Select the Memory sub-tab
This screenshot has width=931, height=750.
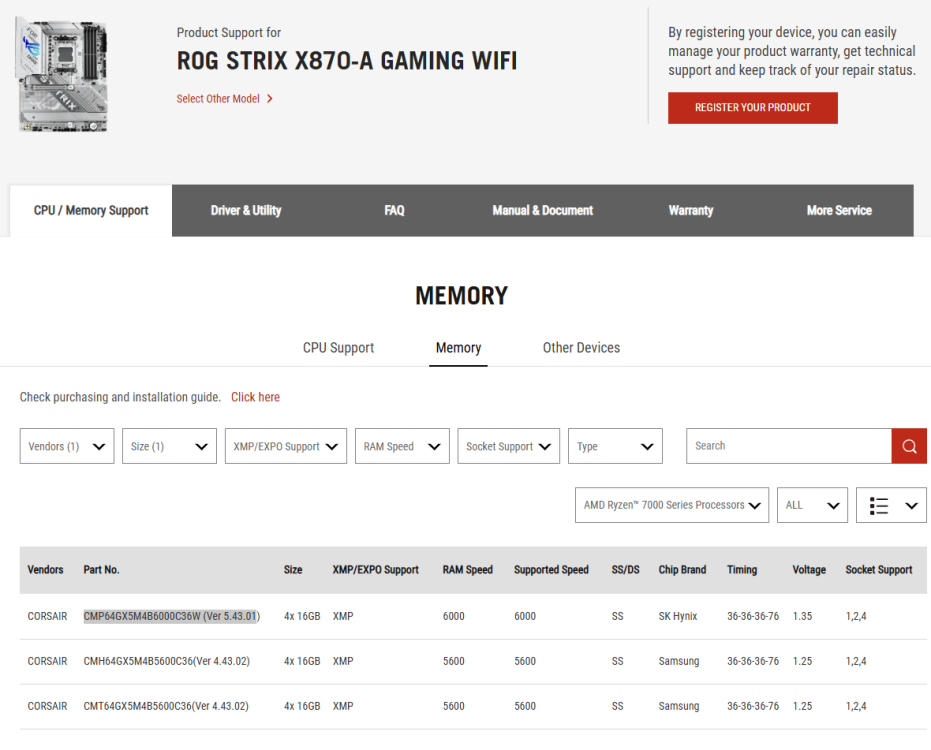(x=458, y=348)
